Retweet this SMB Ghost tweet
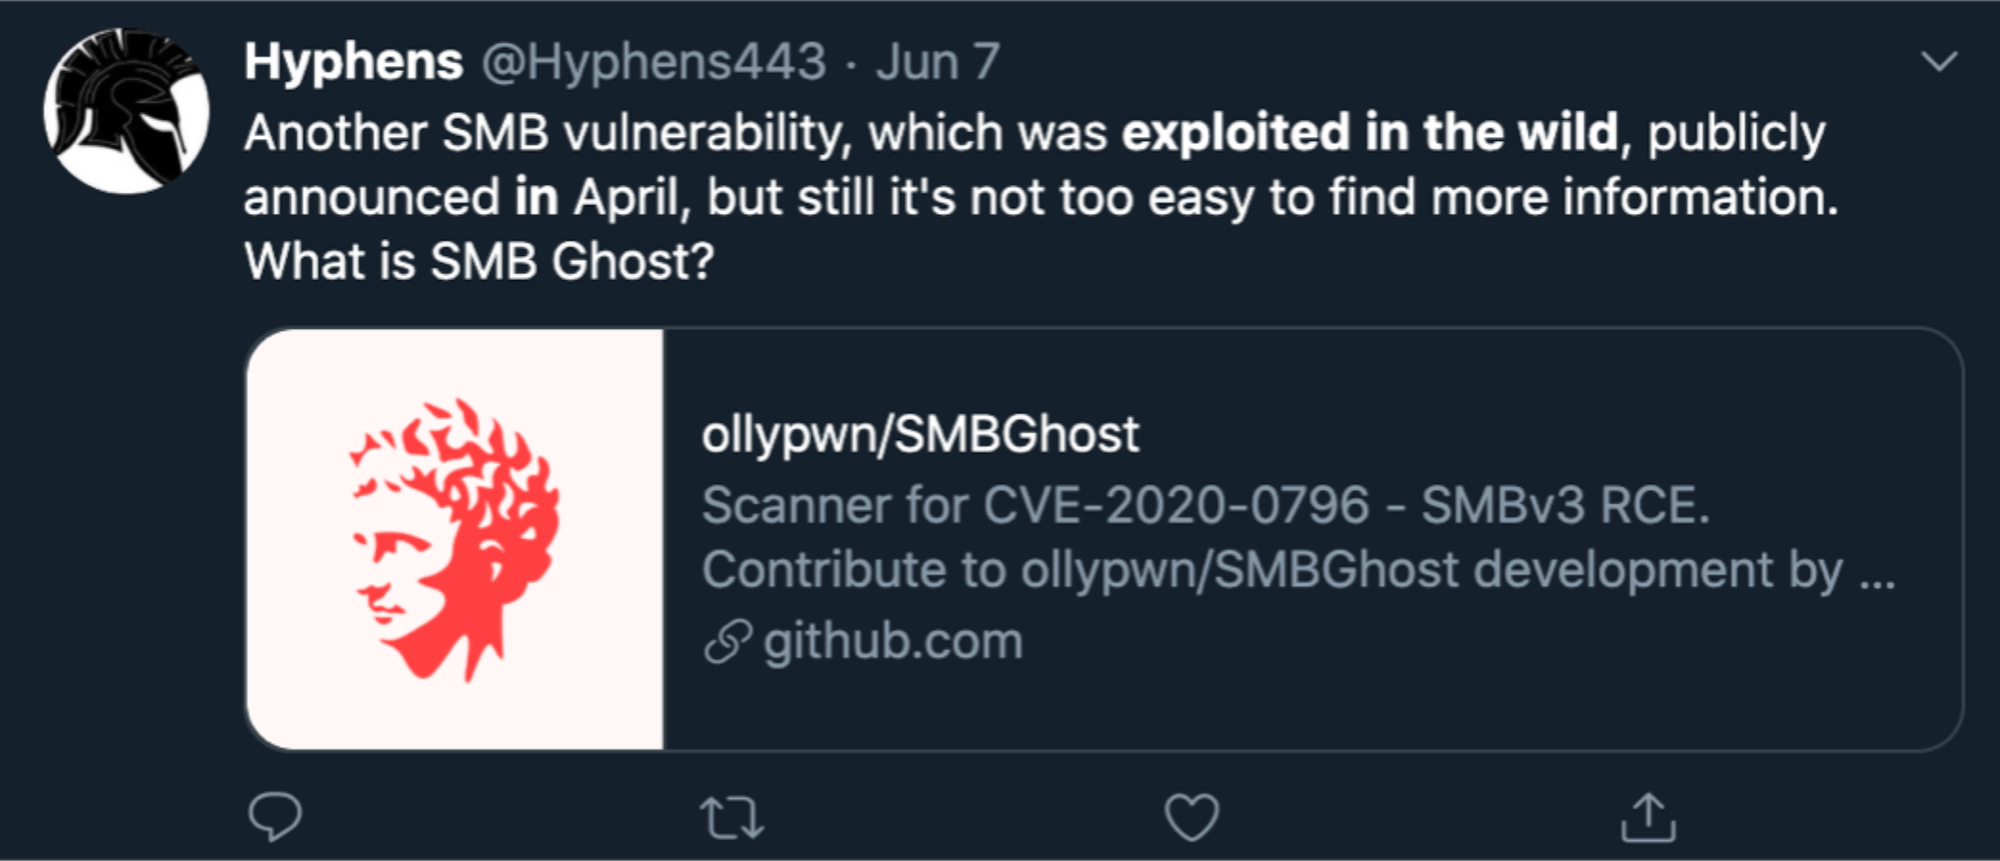 click(732, 817)
